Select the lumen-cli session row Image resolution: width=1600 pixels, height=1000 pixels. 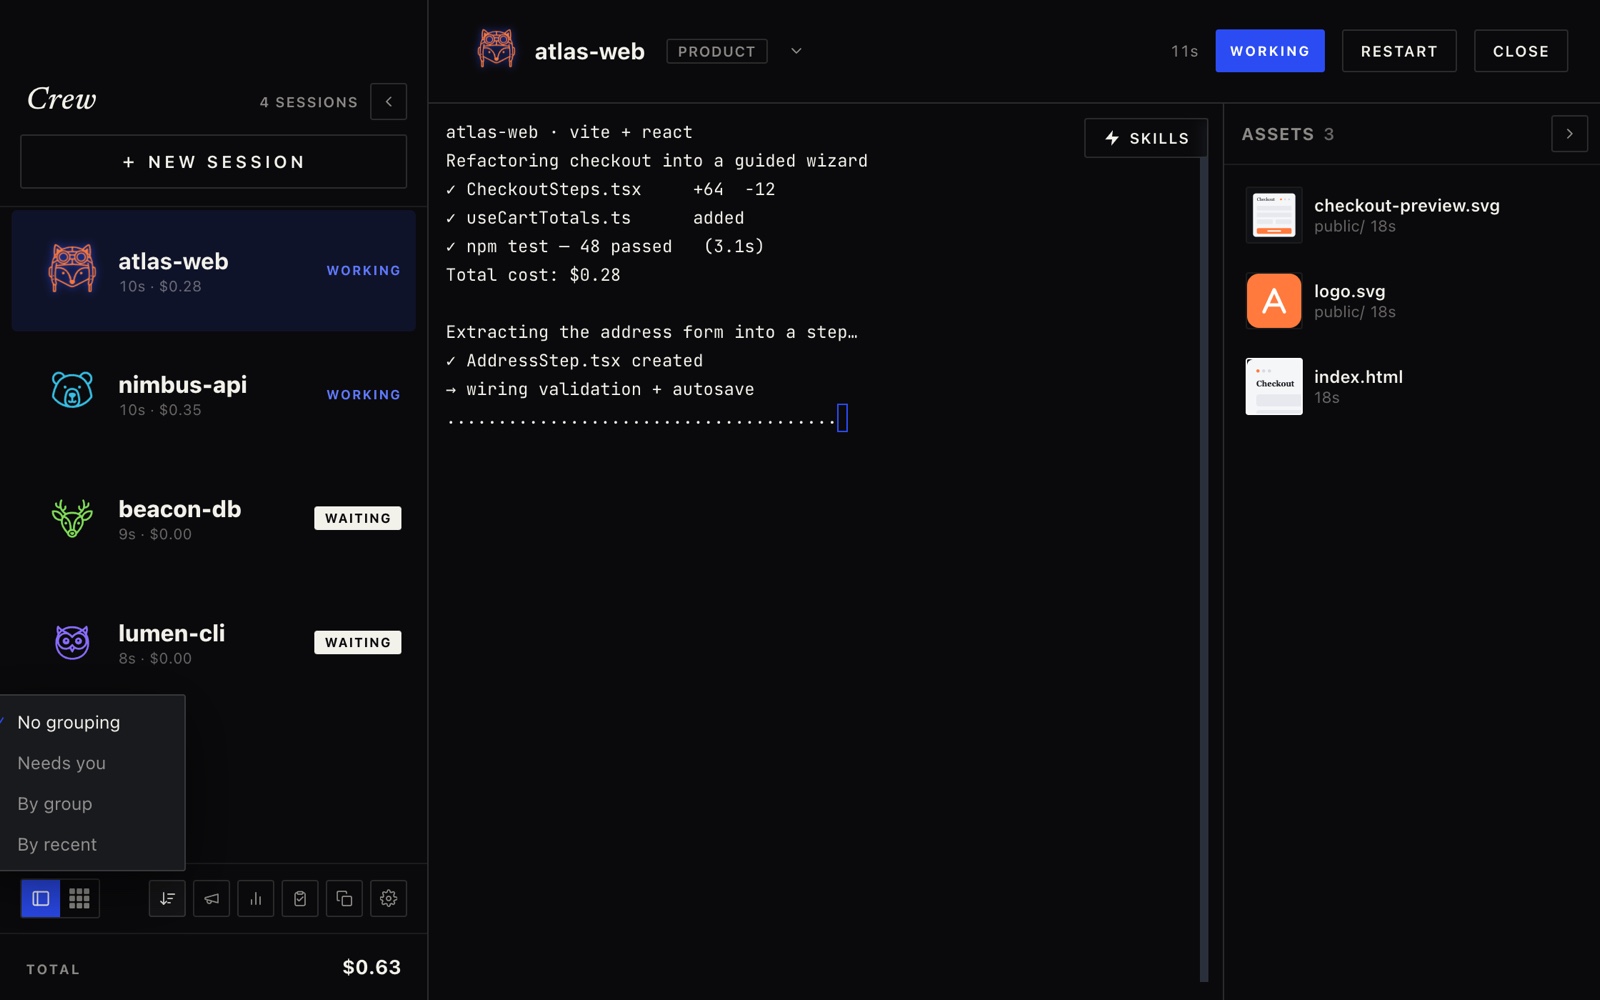click(x=214, y=642)
